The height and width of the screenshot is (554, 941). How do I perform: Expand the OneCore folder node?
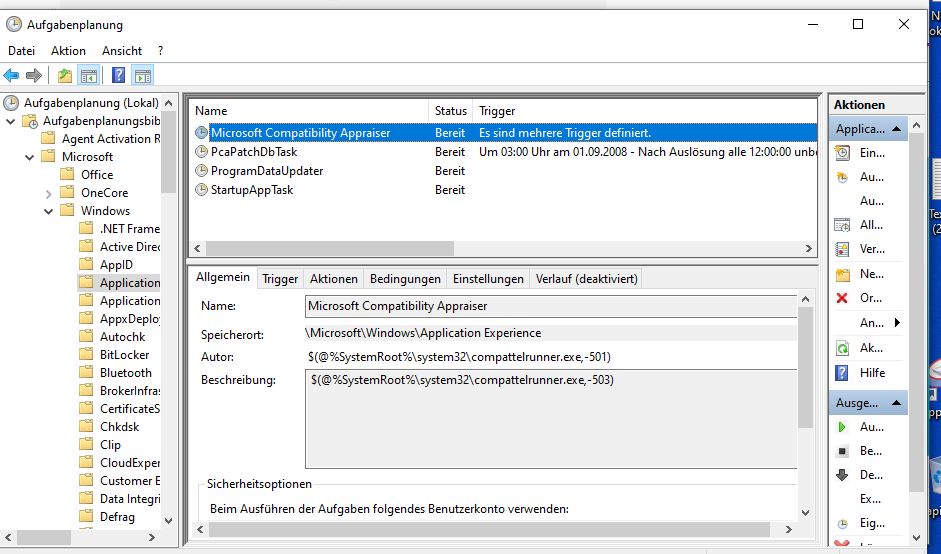coord(49,193)
